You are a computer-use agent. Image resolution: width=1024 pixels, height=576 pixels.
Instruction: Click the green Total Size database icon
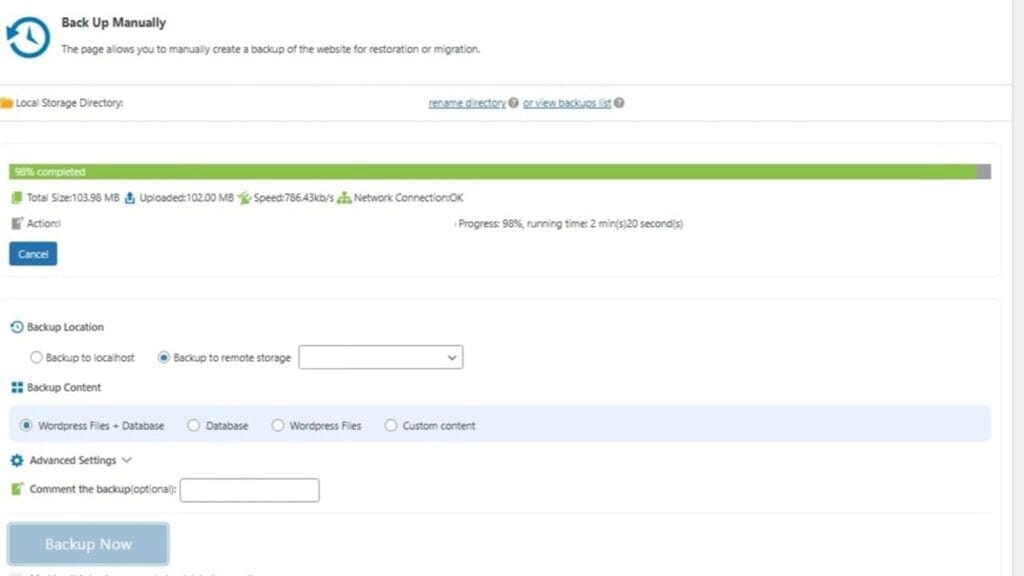17,197
